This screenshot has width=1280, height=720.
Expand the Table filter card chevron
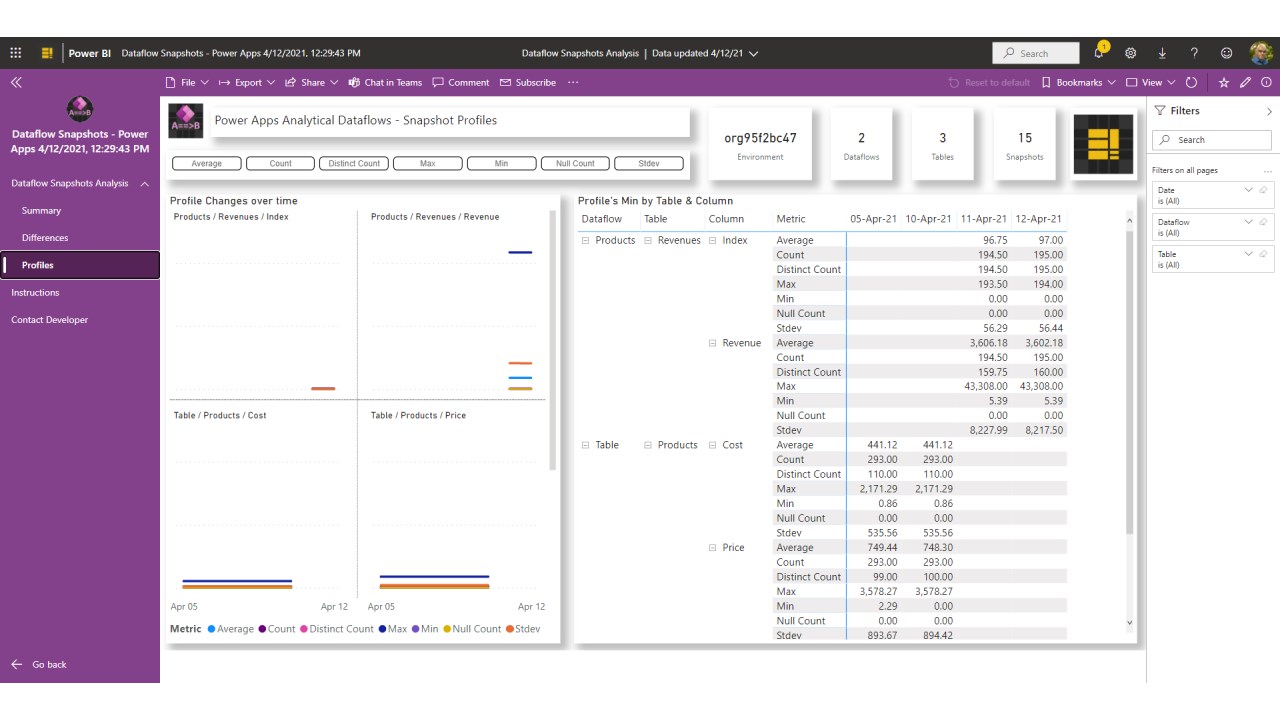point(1248,254)
